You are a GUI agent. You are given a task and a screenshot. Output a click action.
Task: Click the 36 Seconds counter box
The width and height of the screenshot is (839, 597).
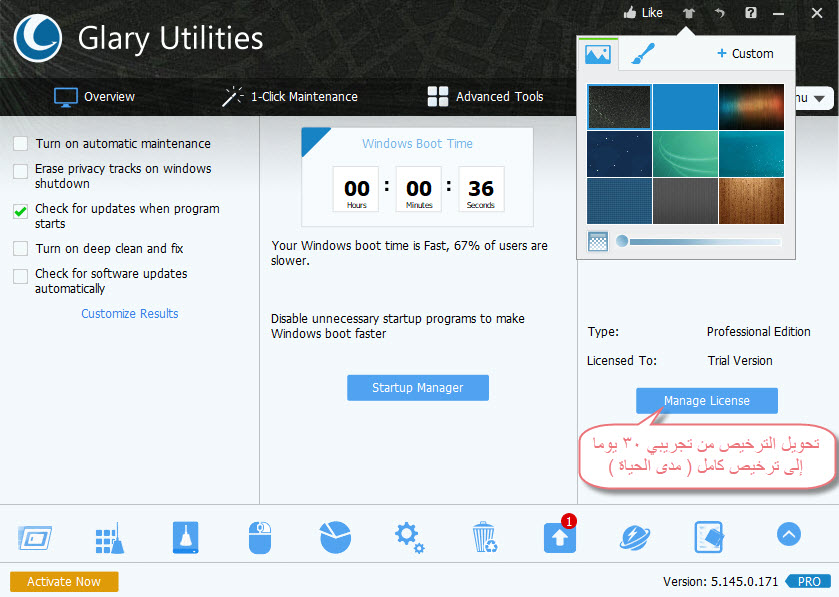[x=480, y=189]
